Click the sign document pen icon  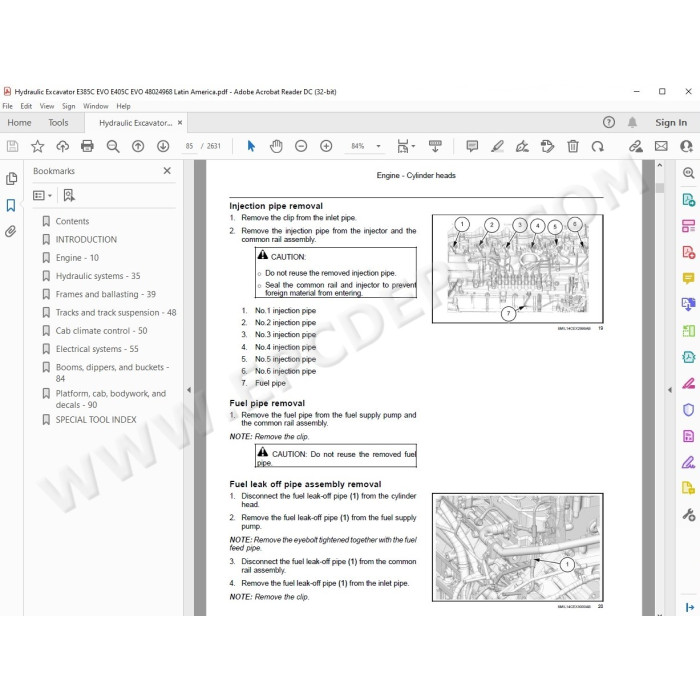click(x=522, y=146)
